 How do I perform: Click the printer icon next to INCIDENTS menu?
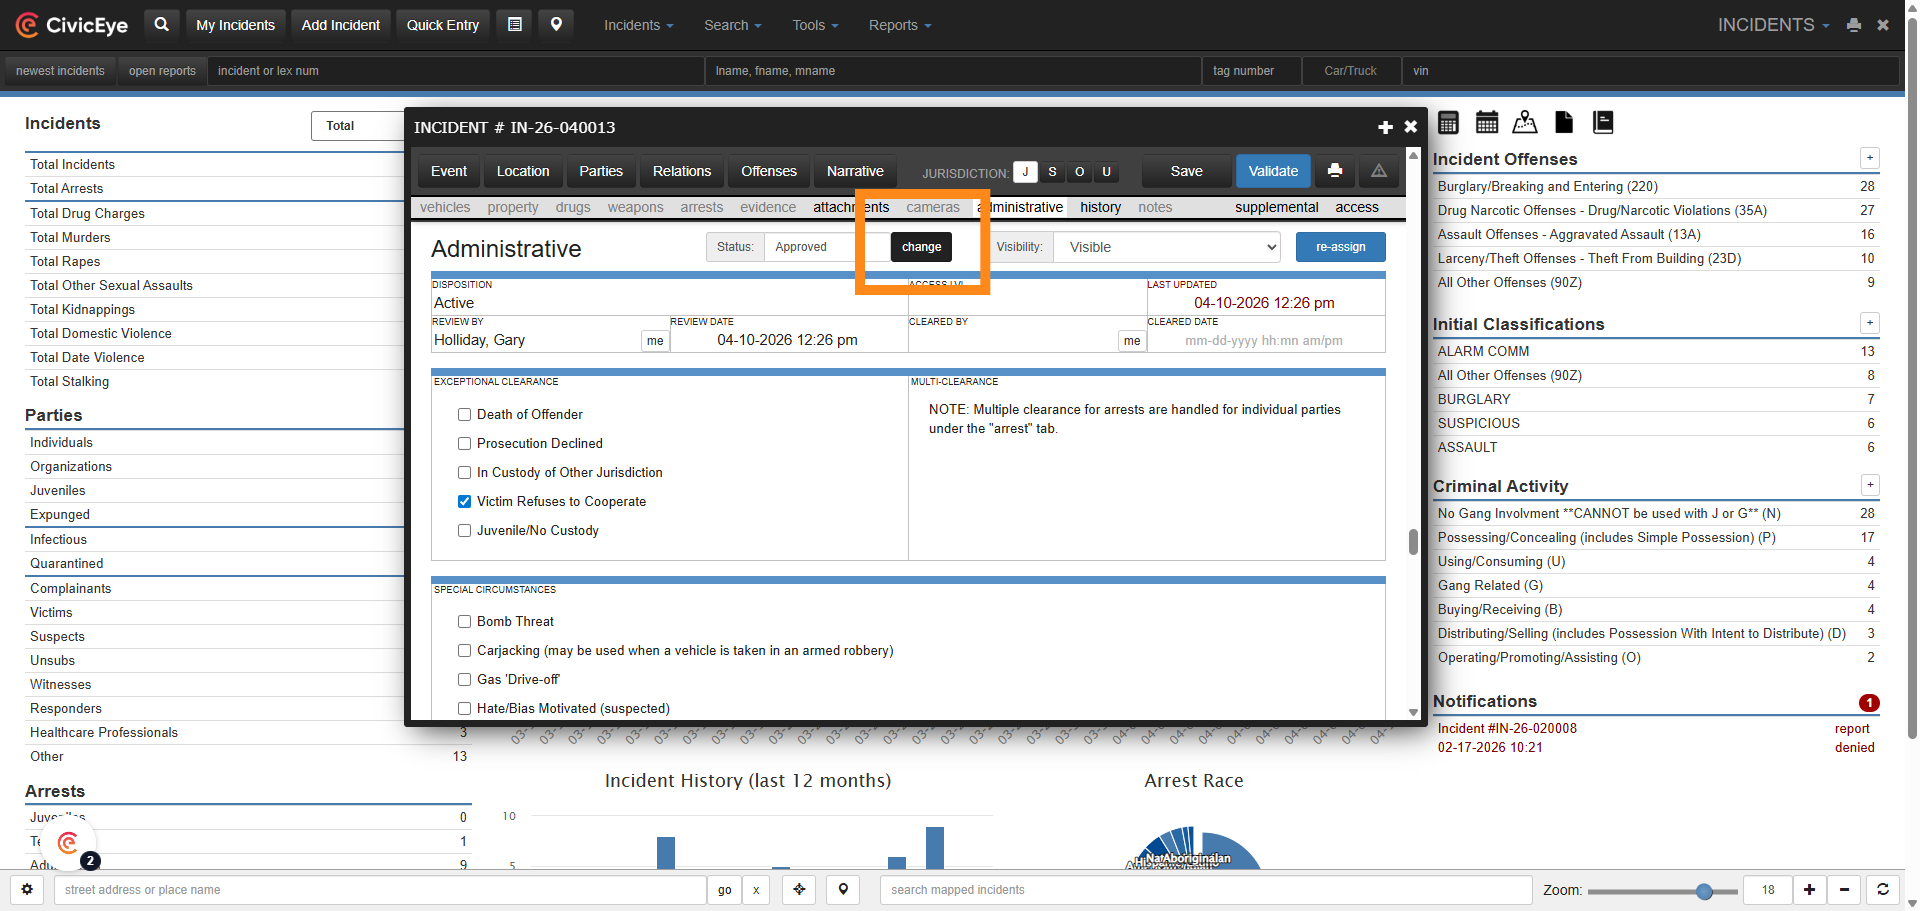[1854, 25]
